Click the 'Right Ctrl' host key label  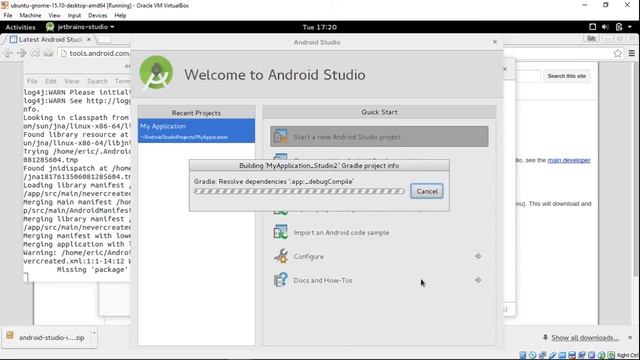[x=628, y=355]
